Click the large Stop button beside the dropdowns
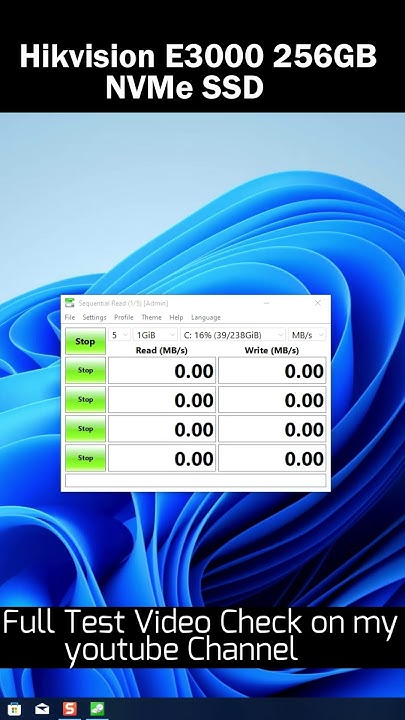405x720 pixels. click(85, 341)
